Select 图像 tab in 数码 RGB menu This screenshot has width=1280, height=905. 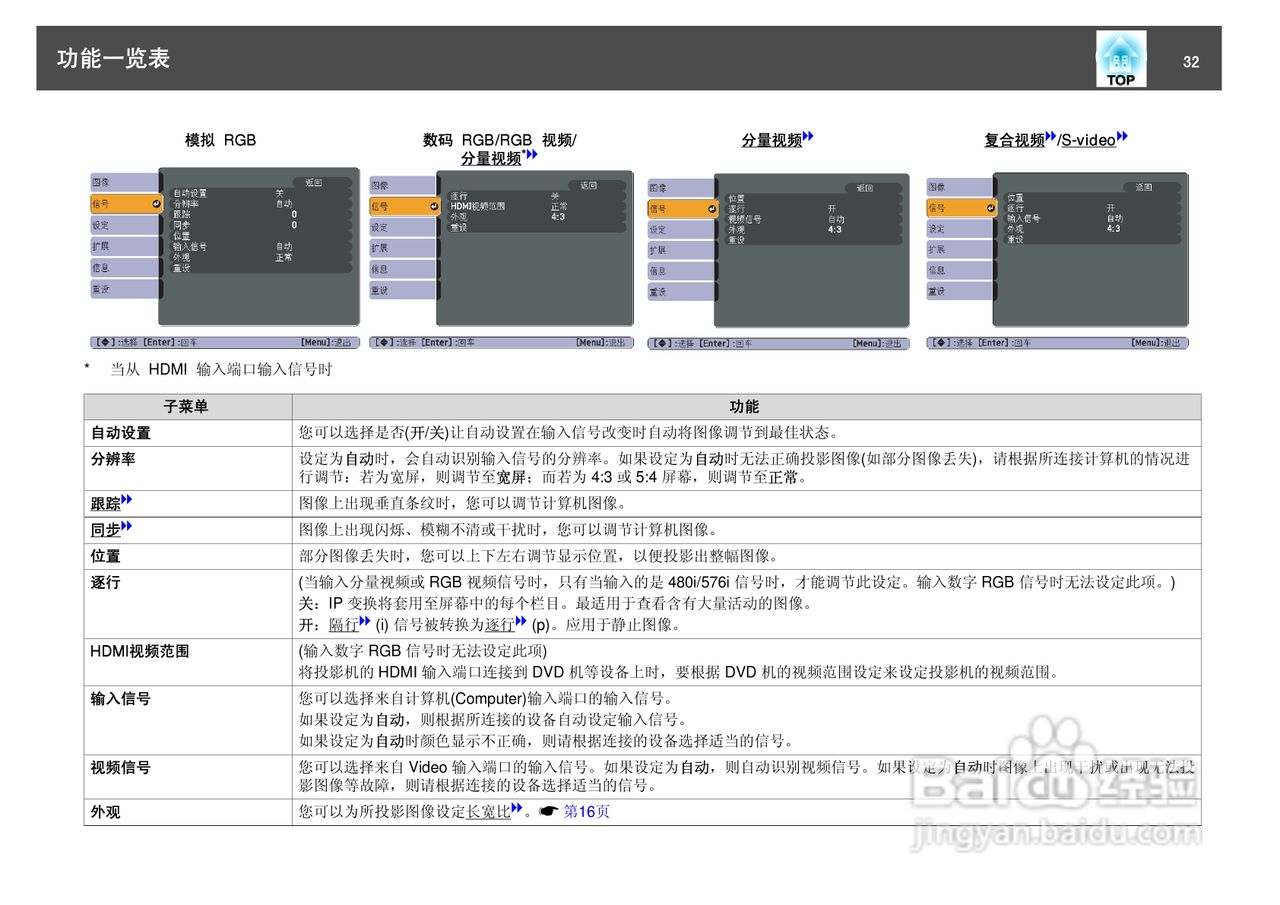pos(403,185)
